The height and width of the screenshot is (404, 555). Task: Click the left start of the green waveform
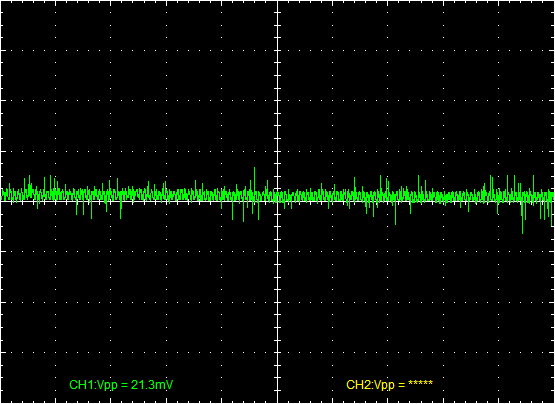coord(2,194)
